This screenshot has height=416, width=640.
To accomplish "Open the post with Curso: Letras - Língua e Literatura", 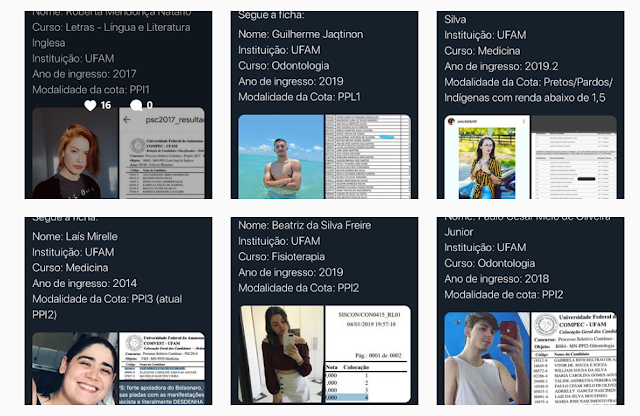I will coord(118,105).
